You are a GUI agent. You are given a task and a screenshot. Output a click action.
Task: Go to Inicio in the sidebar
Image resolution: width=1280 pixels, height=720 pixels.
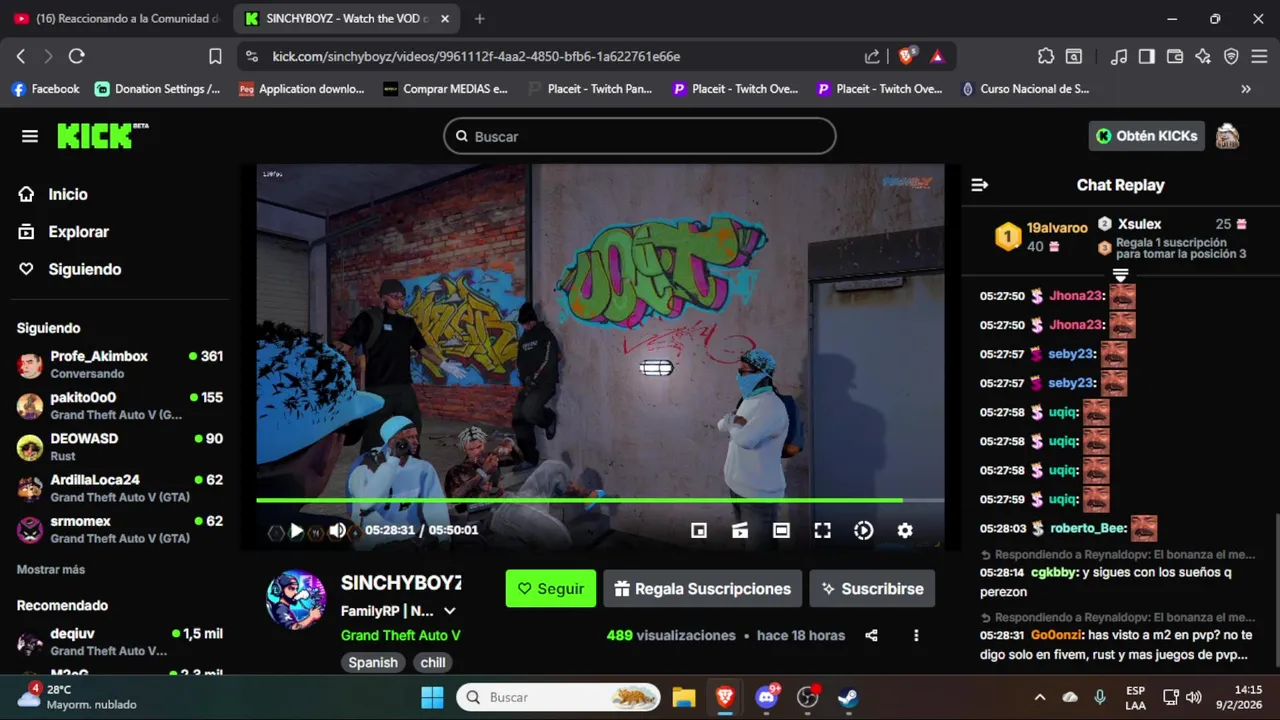coord(54,194)
